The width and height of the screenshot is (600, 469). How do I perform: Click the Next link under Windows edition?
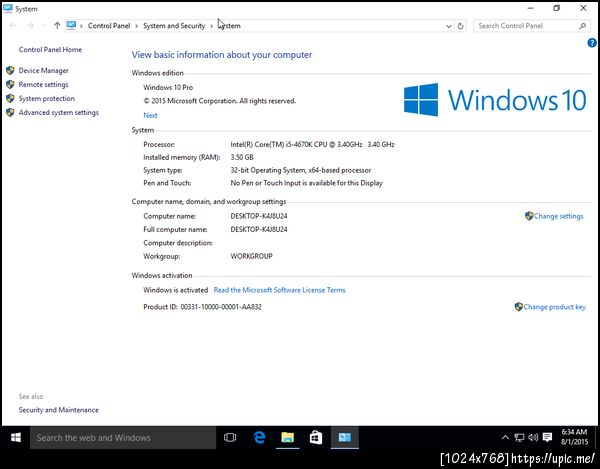[x=150, y=115]
